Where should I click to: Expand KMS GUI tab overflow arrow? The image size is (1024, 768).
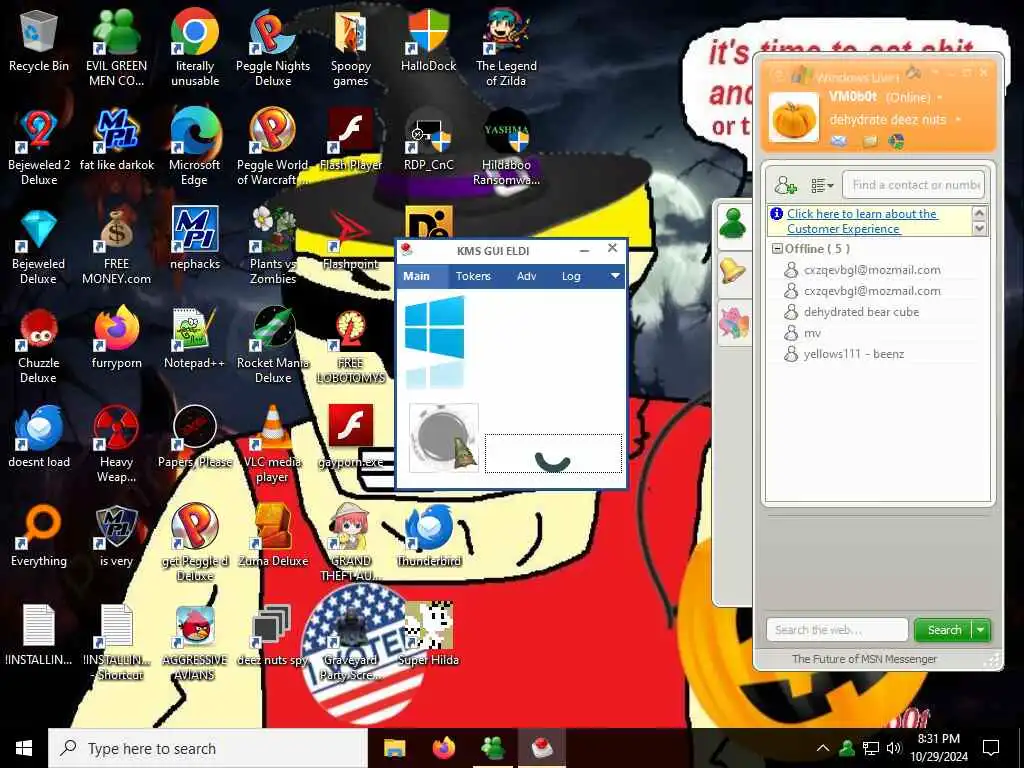pos(615,276)
